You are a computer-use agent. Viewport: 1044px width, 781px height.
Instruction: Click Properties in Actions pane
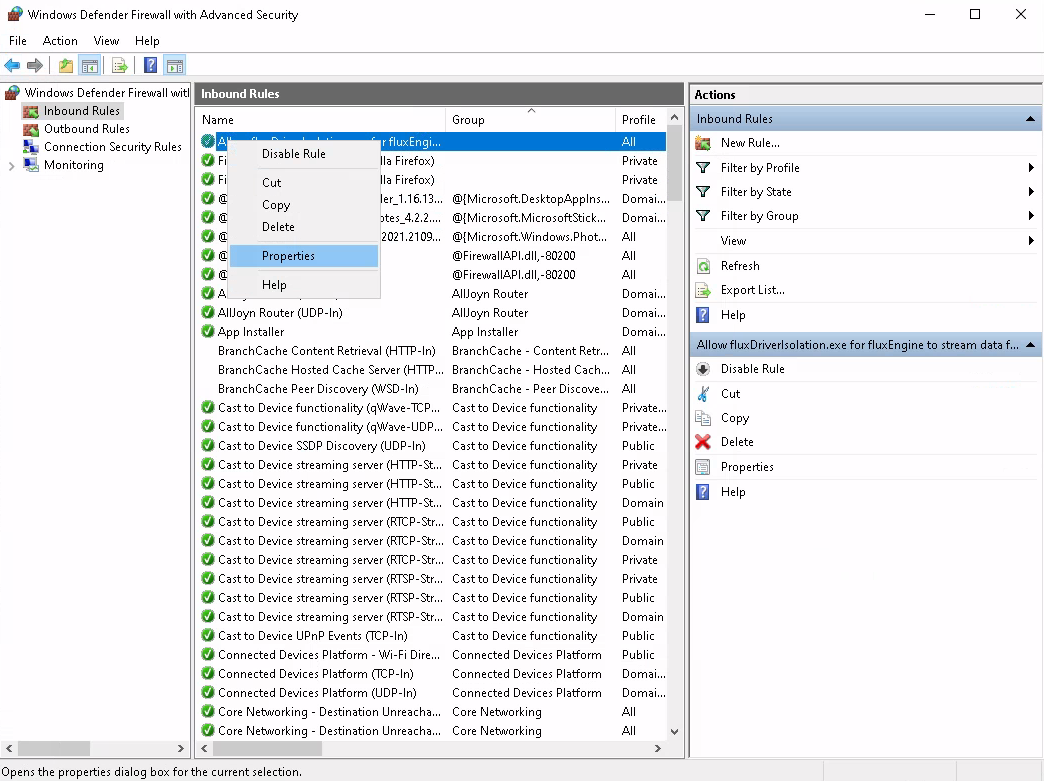[x=747, y=467]
